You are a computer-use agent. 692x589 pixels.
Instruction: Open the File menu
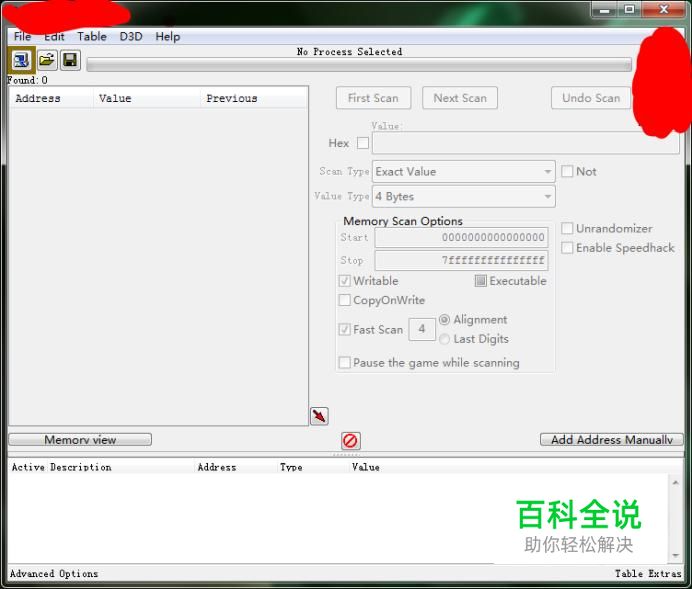(x=23, y=36)
